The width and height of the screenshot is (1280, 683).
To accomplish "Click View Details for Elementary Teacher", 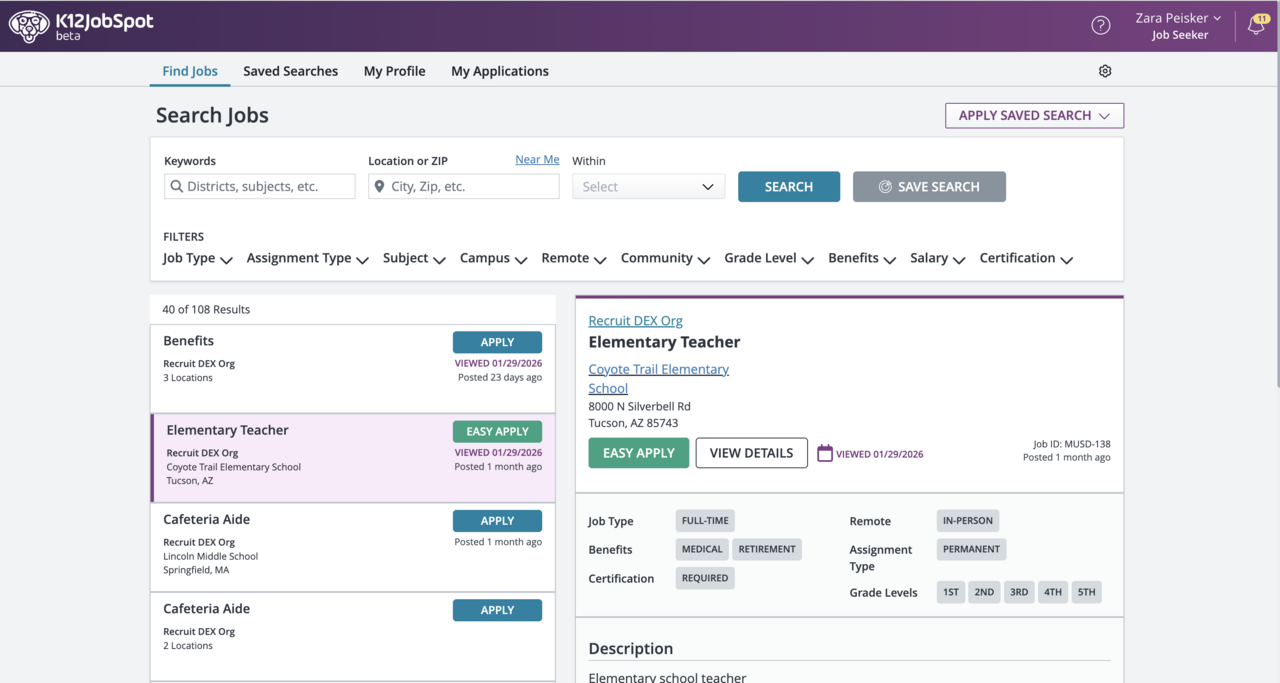I will [751, 453].
